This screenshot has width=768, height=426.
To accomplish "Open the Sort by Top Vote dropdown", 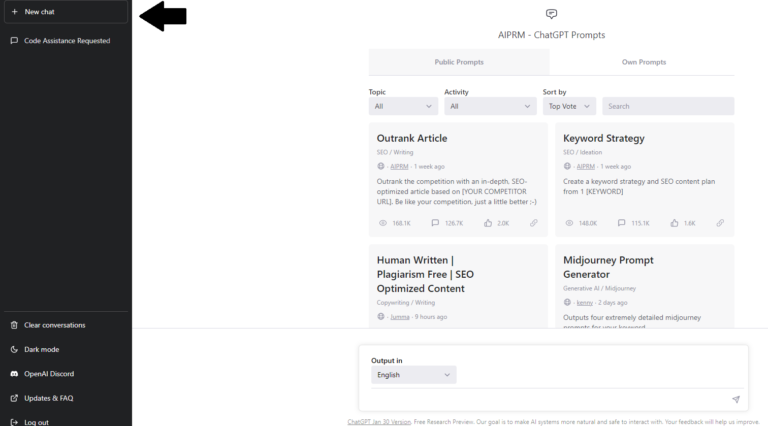I will 569,106.
